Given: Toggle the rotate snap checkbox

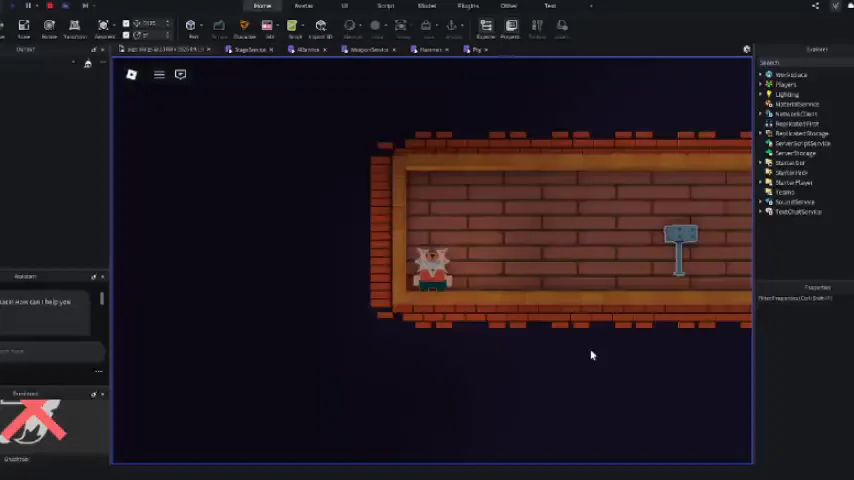Looking at the screenshot, I should [126, 35].
